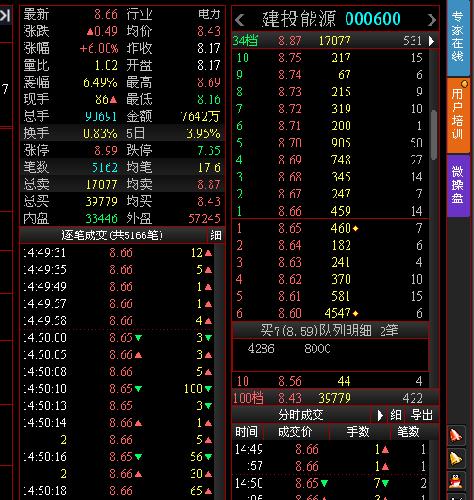Click the 金额 label in quote panel
This screenshot has width=474, height=500.
[x=139, y=117]
